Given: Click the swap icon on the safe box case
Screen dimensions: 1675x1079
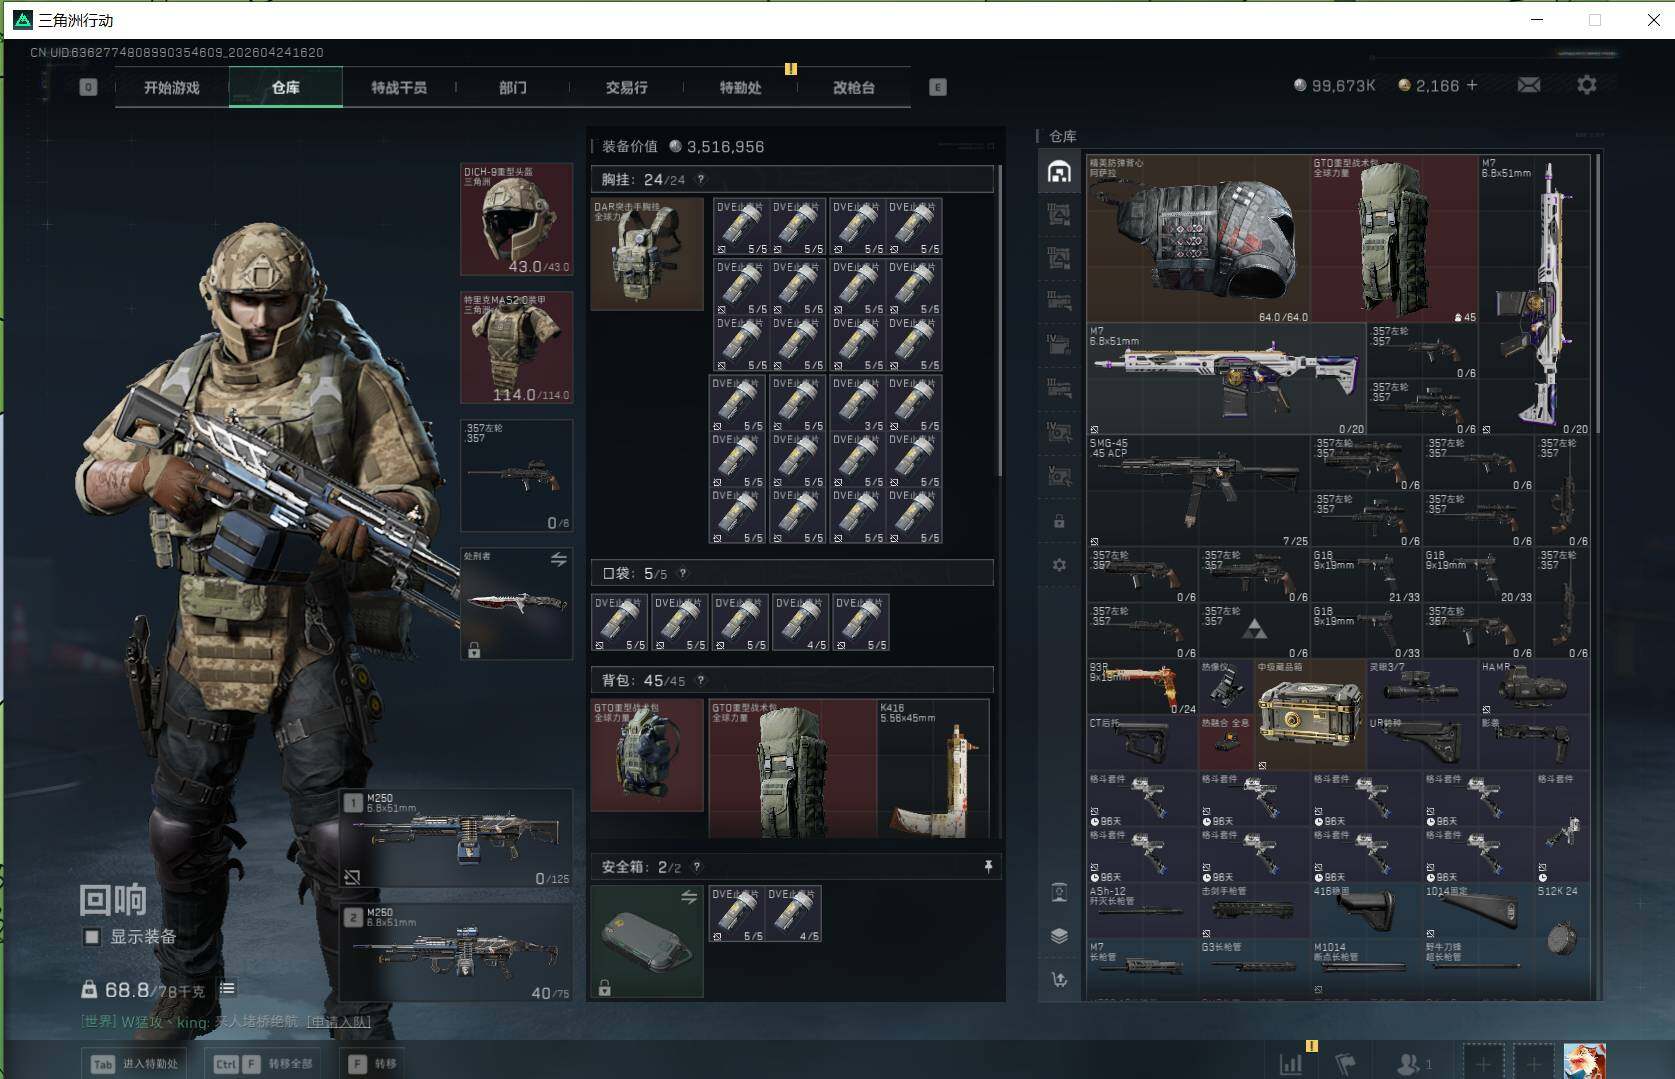Looking at the screenshot, I should [x=689, y=898].
